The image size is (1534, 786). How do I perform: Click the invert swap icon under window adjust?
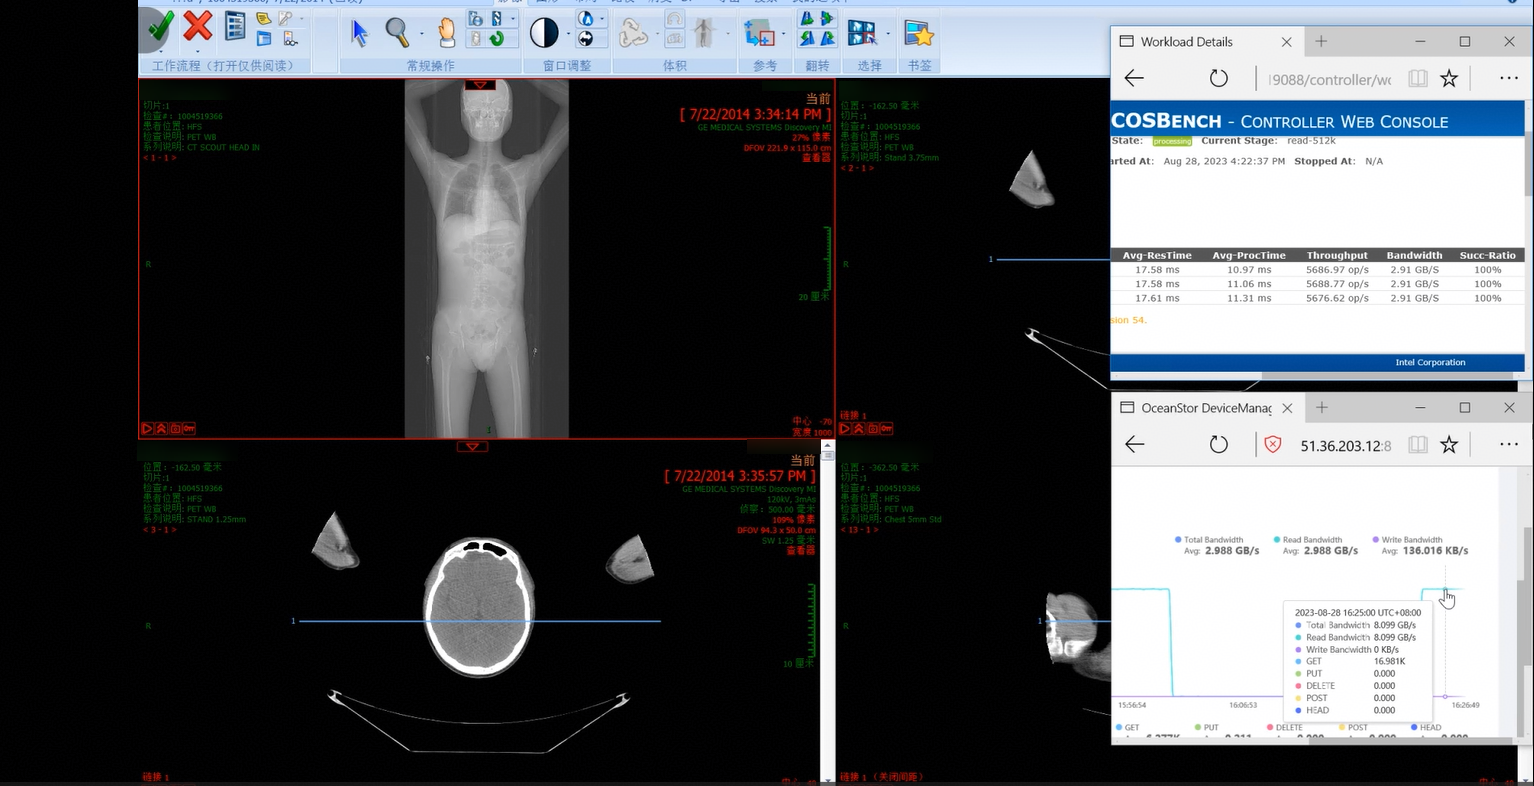pos(586,38)
